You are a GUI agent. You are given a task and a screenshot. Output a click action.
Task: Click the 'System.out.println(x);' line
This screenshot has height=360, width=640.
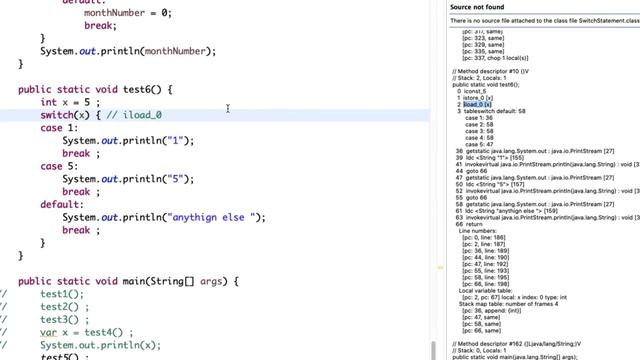[x=100, y=345]
